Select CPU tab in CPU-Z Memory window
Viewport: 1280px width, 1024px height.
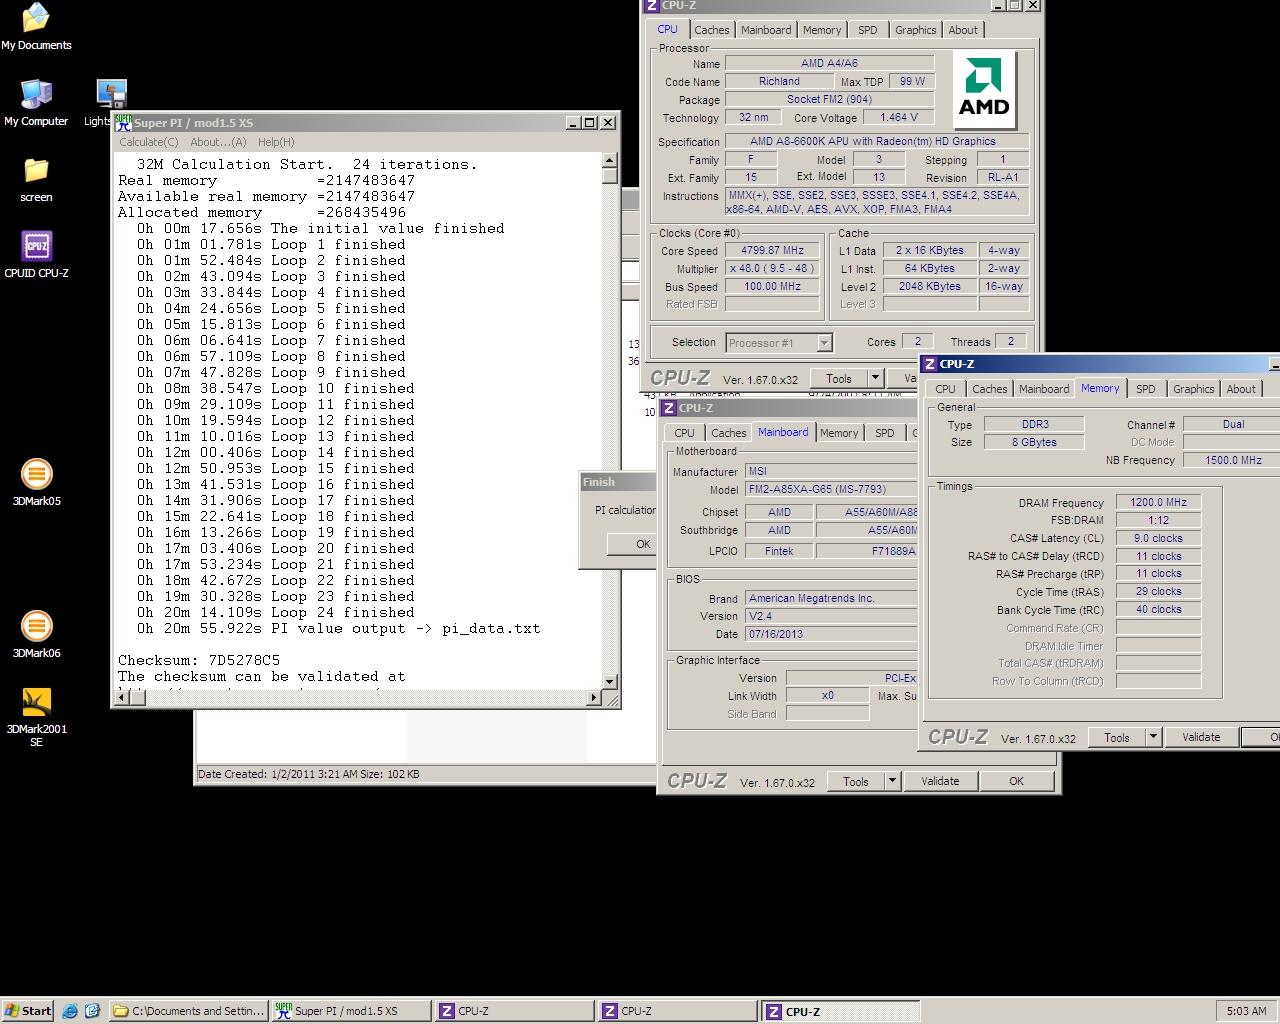(x=945, y=389)
